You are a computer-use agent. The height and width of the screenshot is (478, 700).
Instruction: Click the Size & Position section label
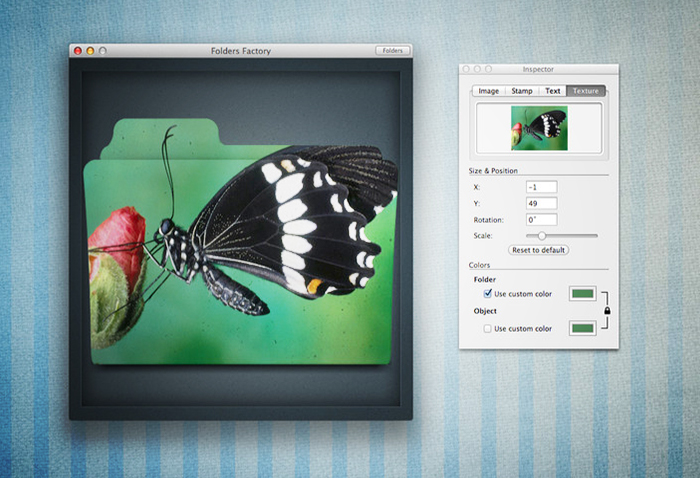pos(493,170)
